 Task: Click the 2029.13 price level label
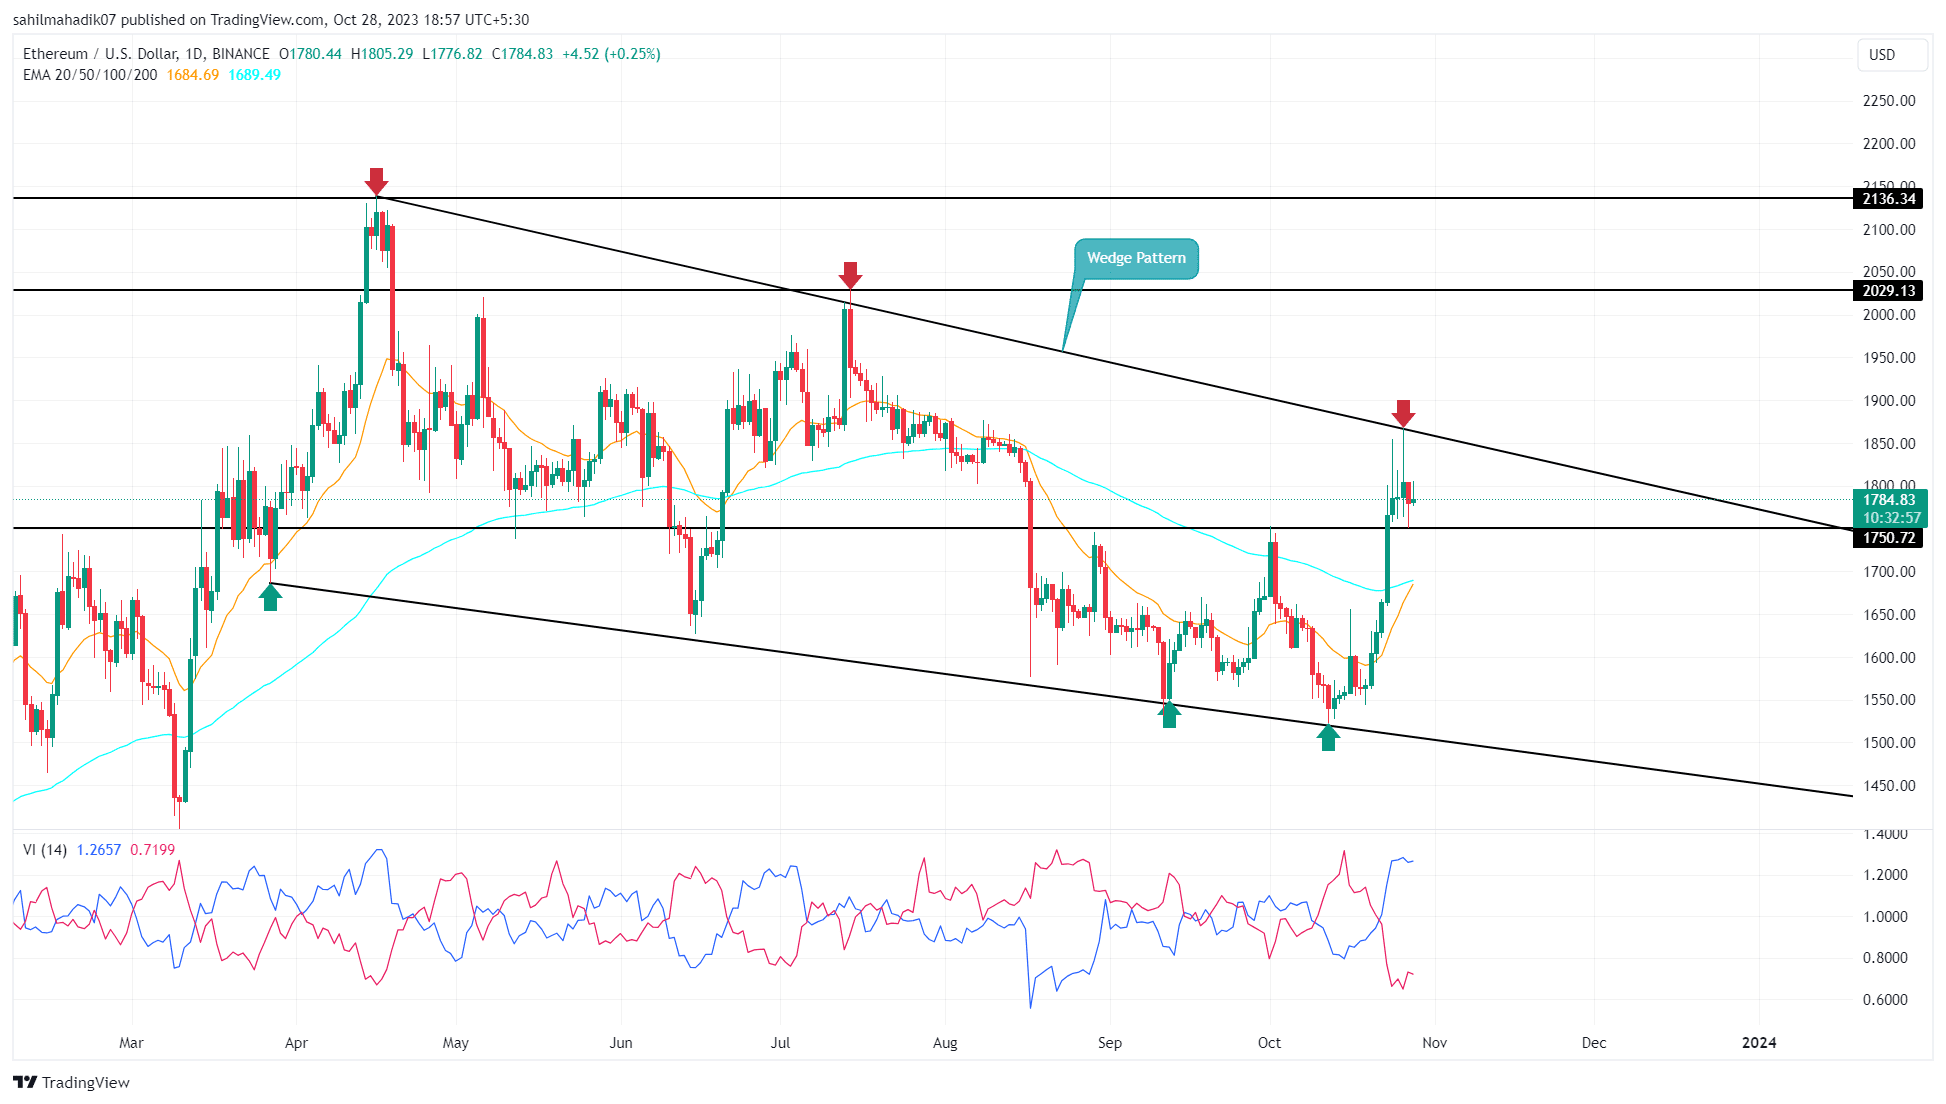pyautogui.click(x=1889, y=291)
